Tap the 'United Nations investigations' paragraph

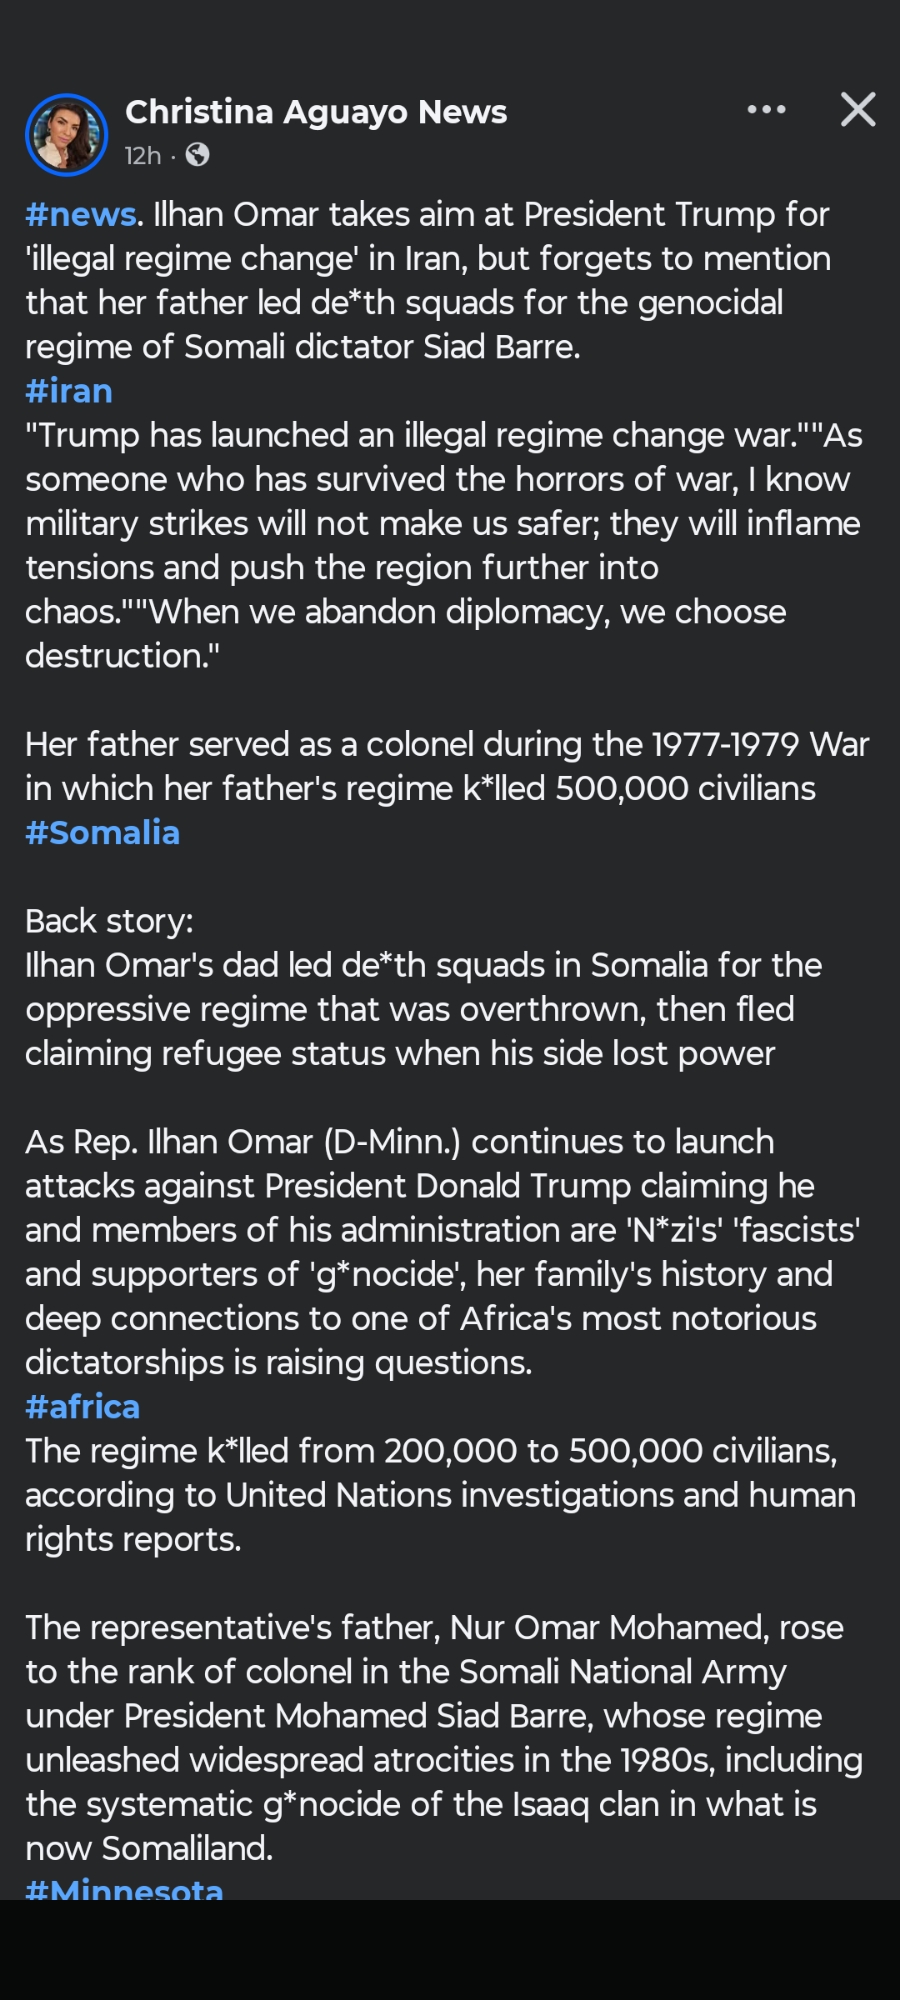pos(440,1495)
